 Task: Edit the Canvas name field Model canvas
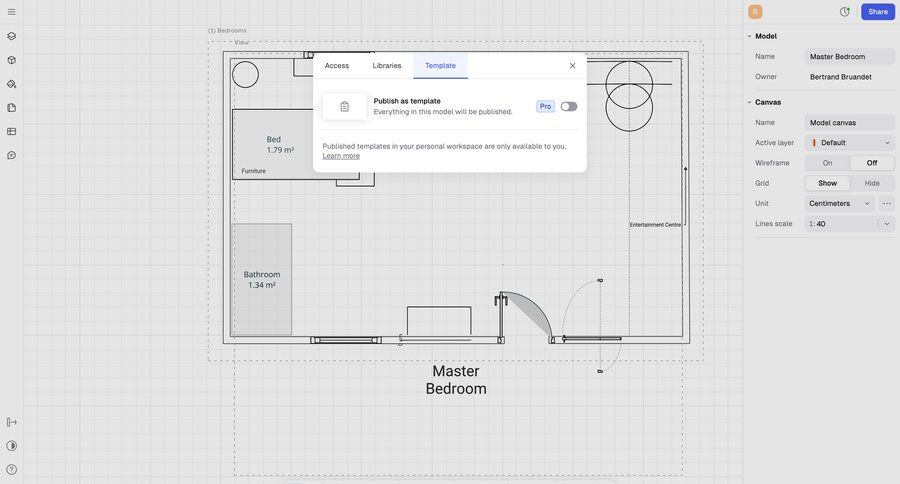(x=849, y=122)
